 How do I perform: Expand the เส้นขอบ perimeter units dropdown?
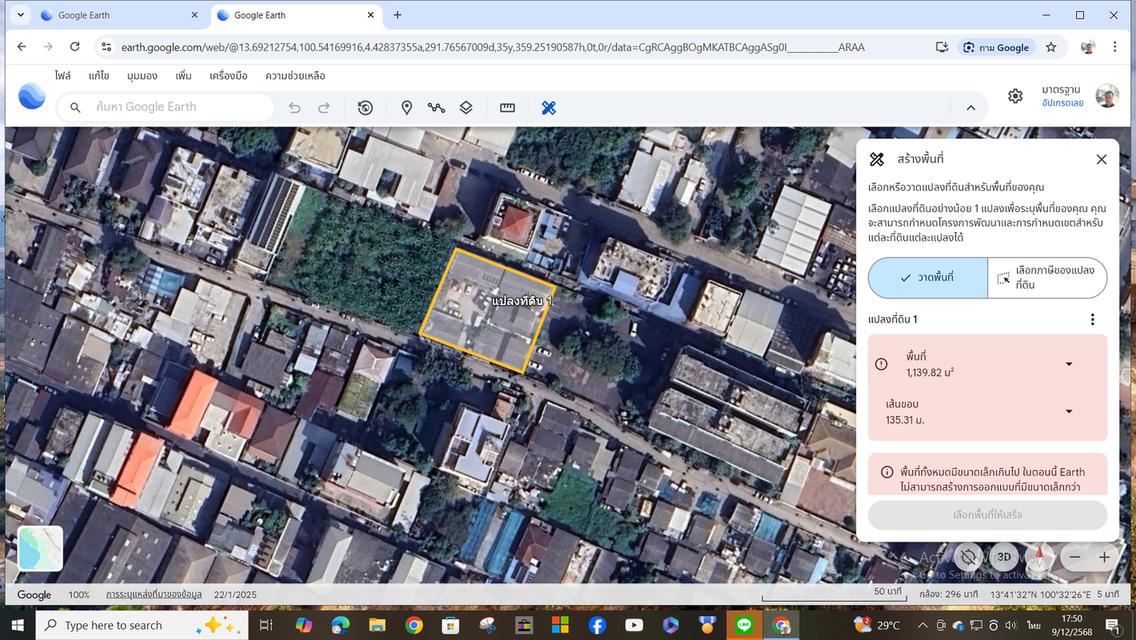[1068, 411]
